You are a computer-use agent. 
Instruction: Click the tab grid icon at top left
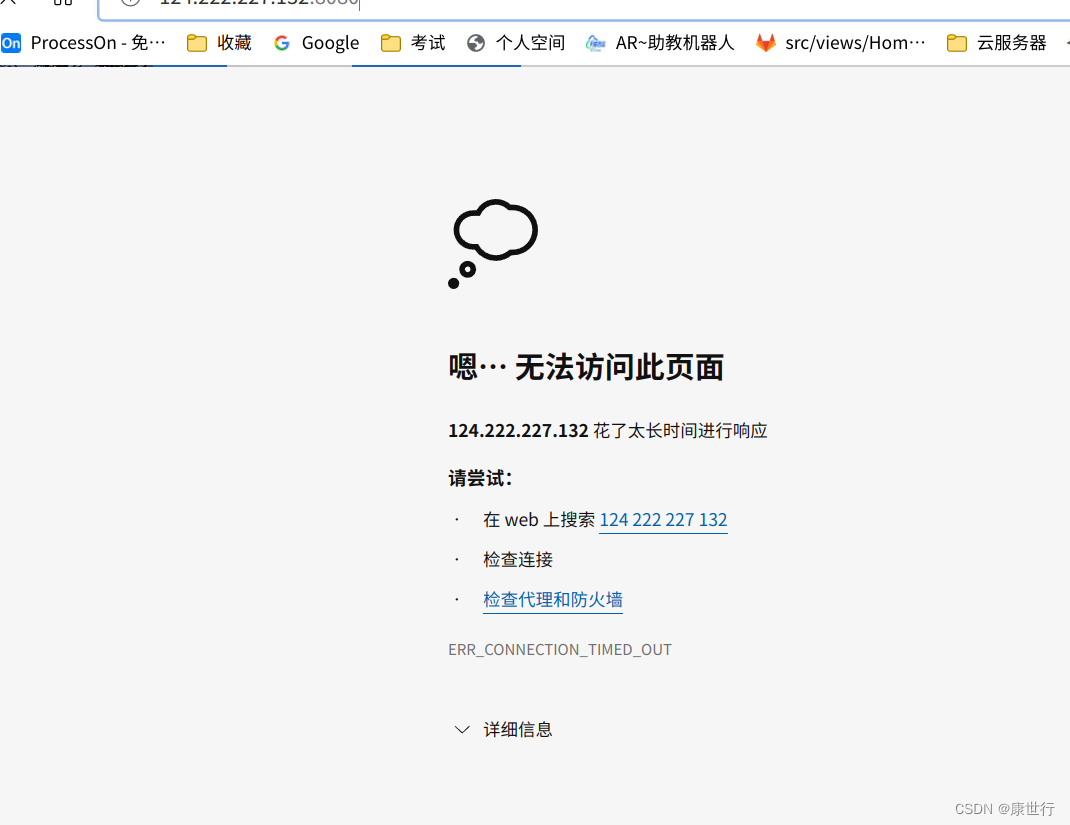[x=62, y=3]
